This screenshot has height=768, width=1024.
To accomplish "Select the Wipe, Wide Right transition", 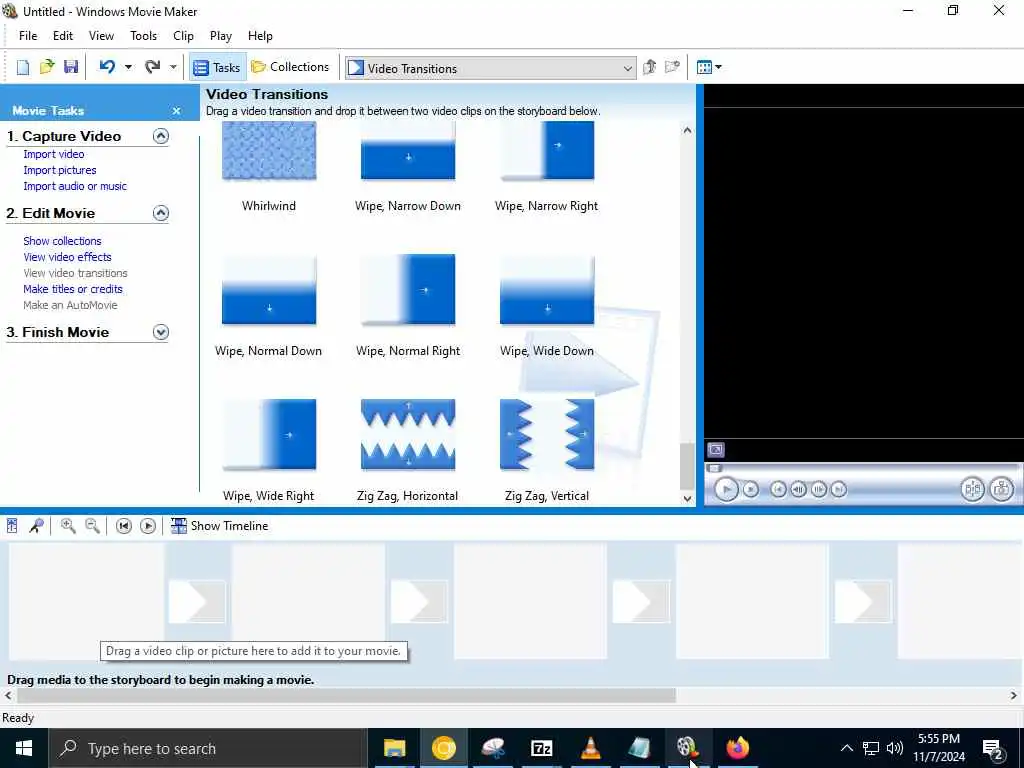I will point(269,435).
